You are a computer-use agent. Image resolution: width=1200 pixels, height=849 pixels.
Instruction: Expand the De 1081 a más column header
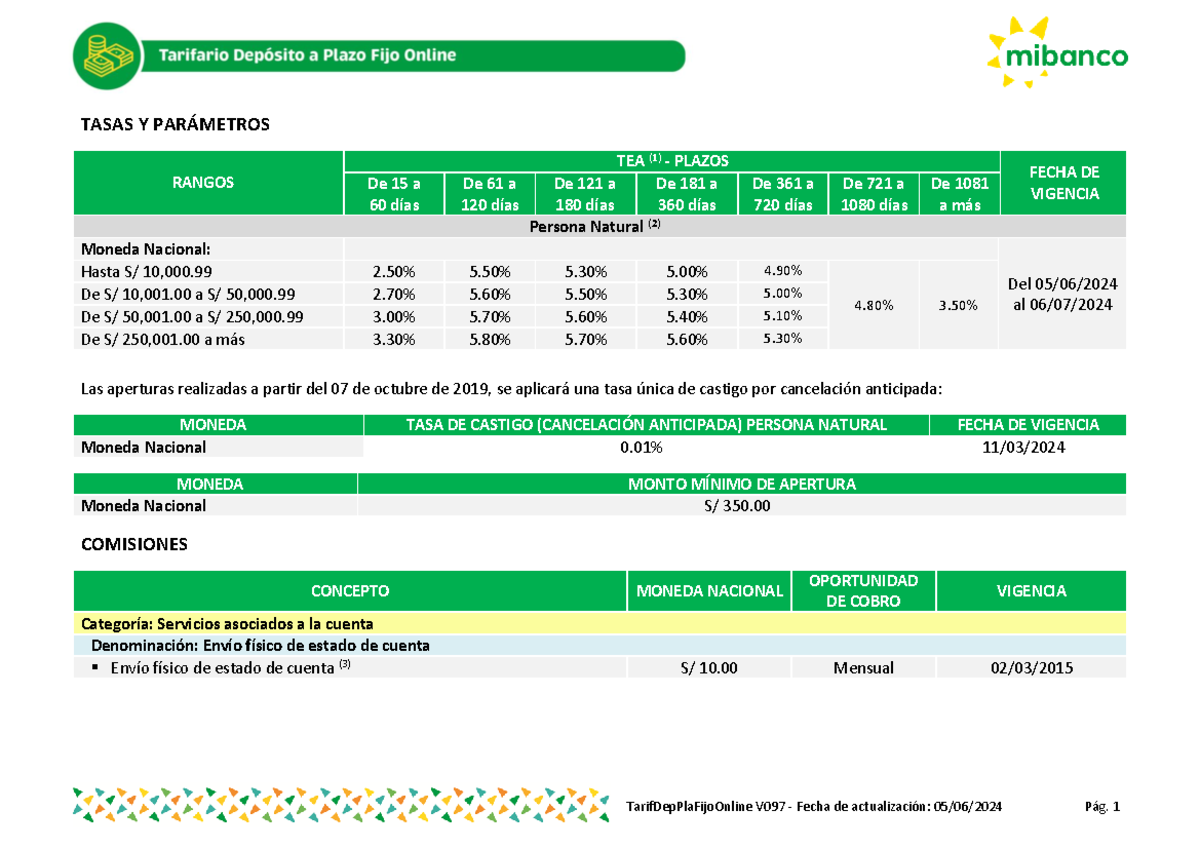pyautogui.click(x=958, y=193)
